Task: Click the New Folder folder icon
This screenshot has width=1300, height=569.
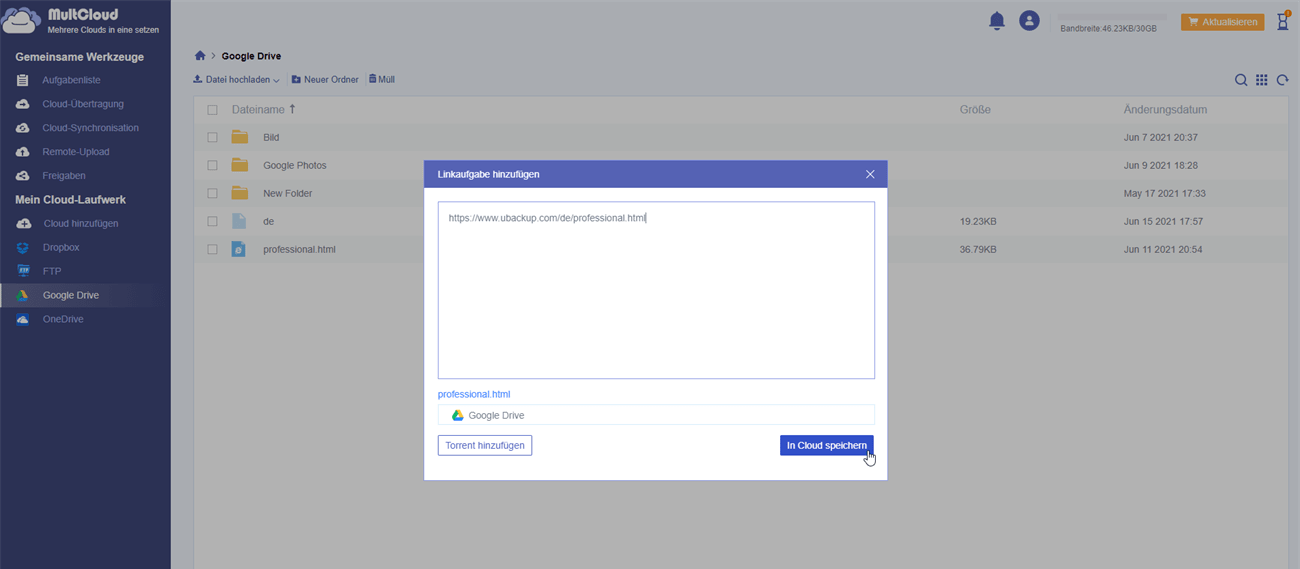Action: [239, 193]
